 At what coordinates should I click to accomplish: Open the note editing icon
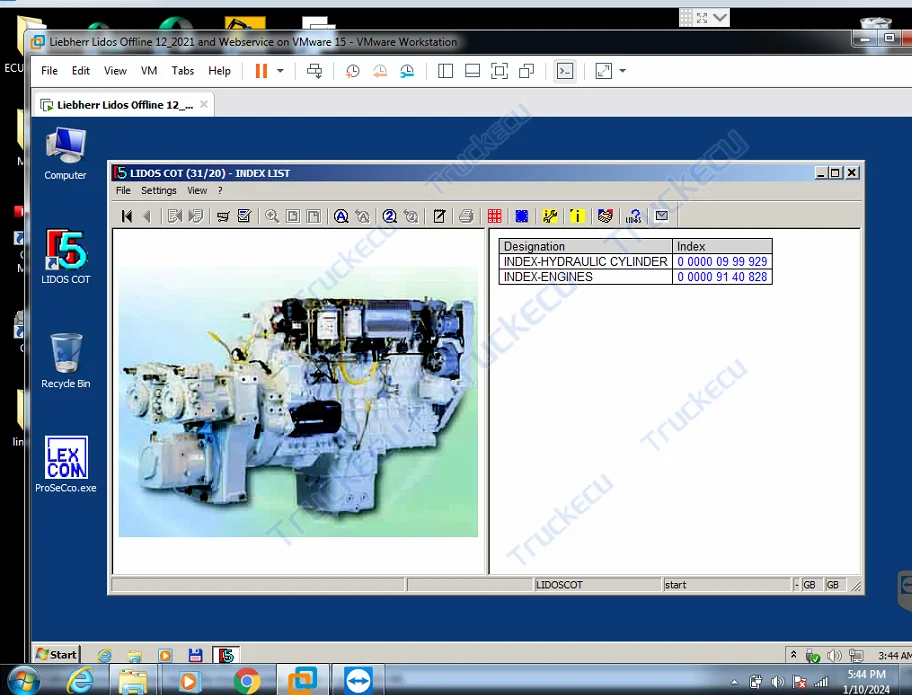(x=440, y=216)
